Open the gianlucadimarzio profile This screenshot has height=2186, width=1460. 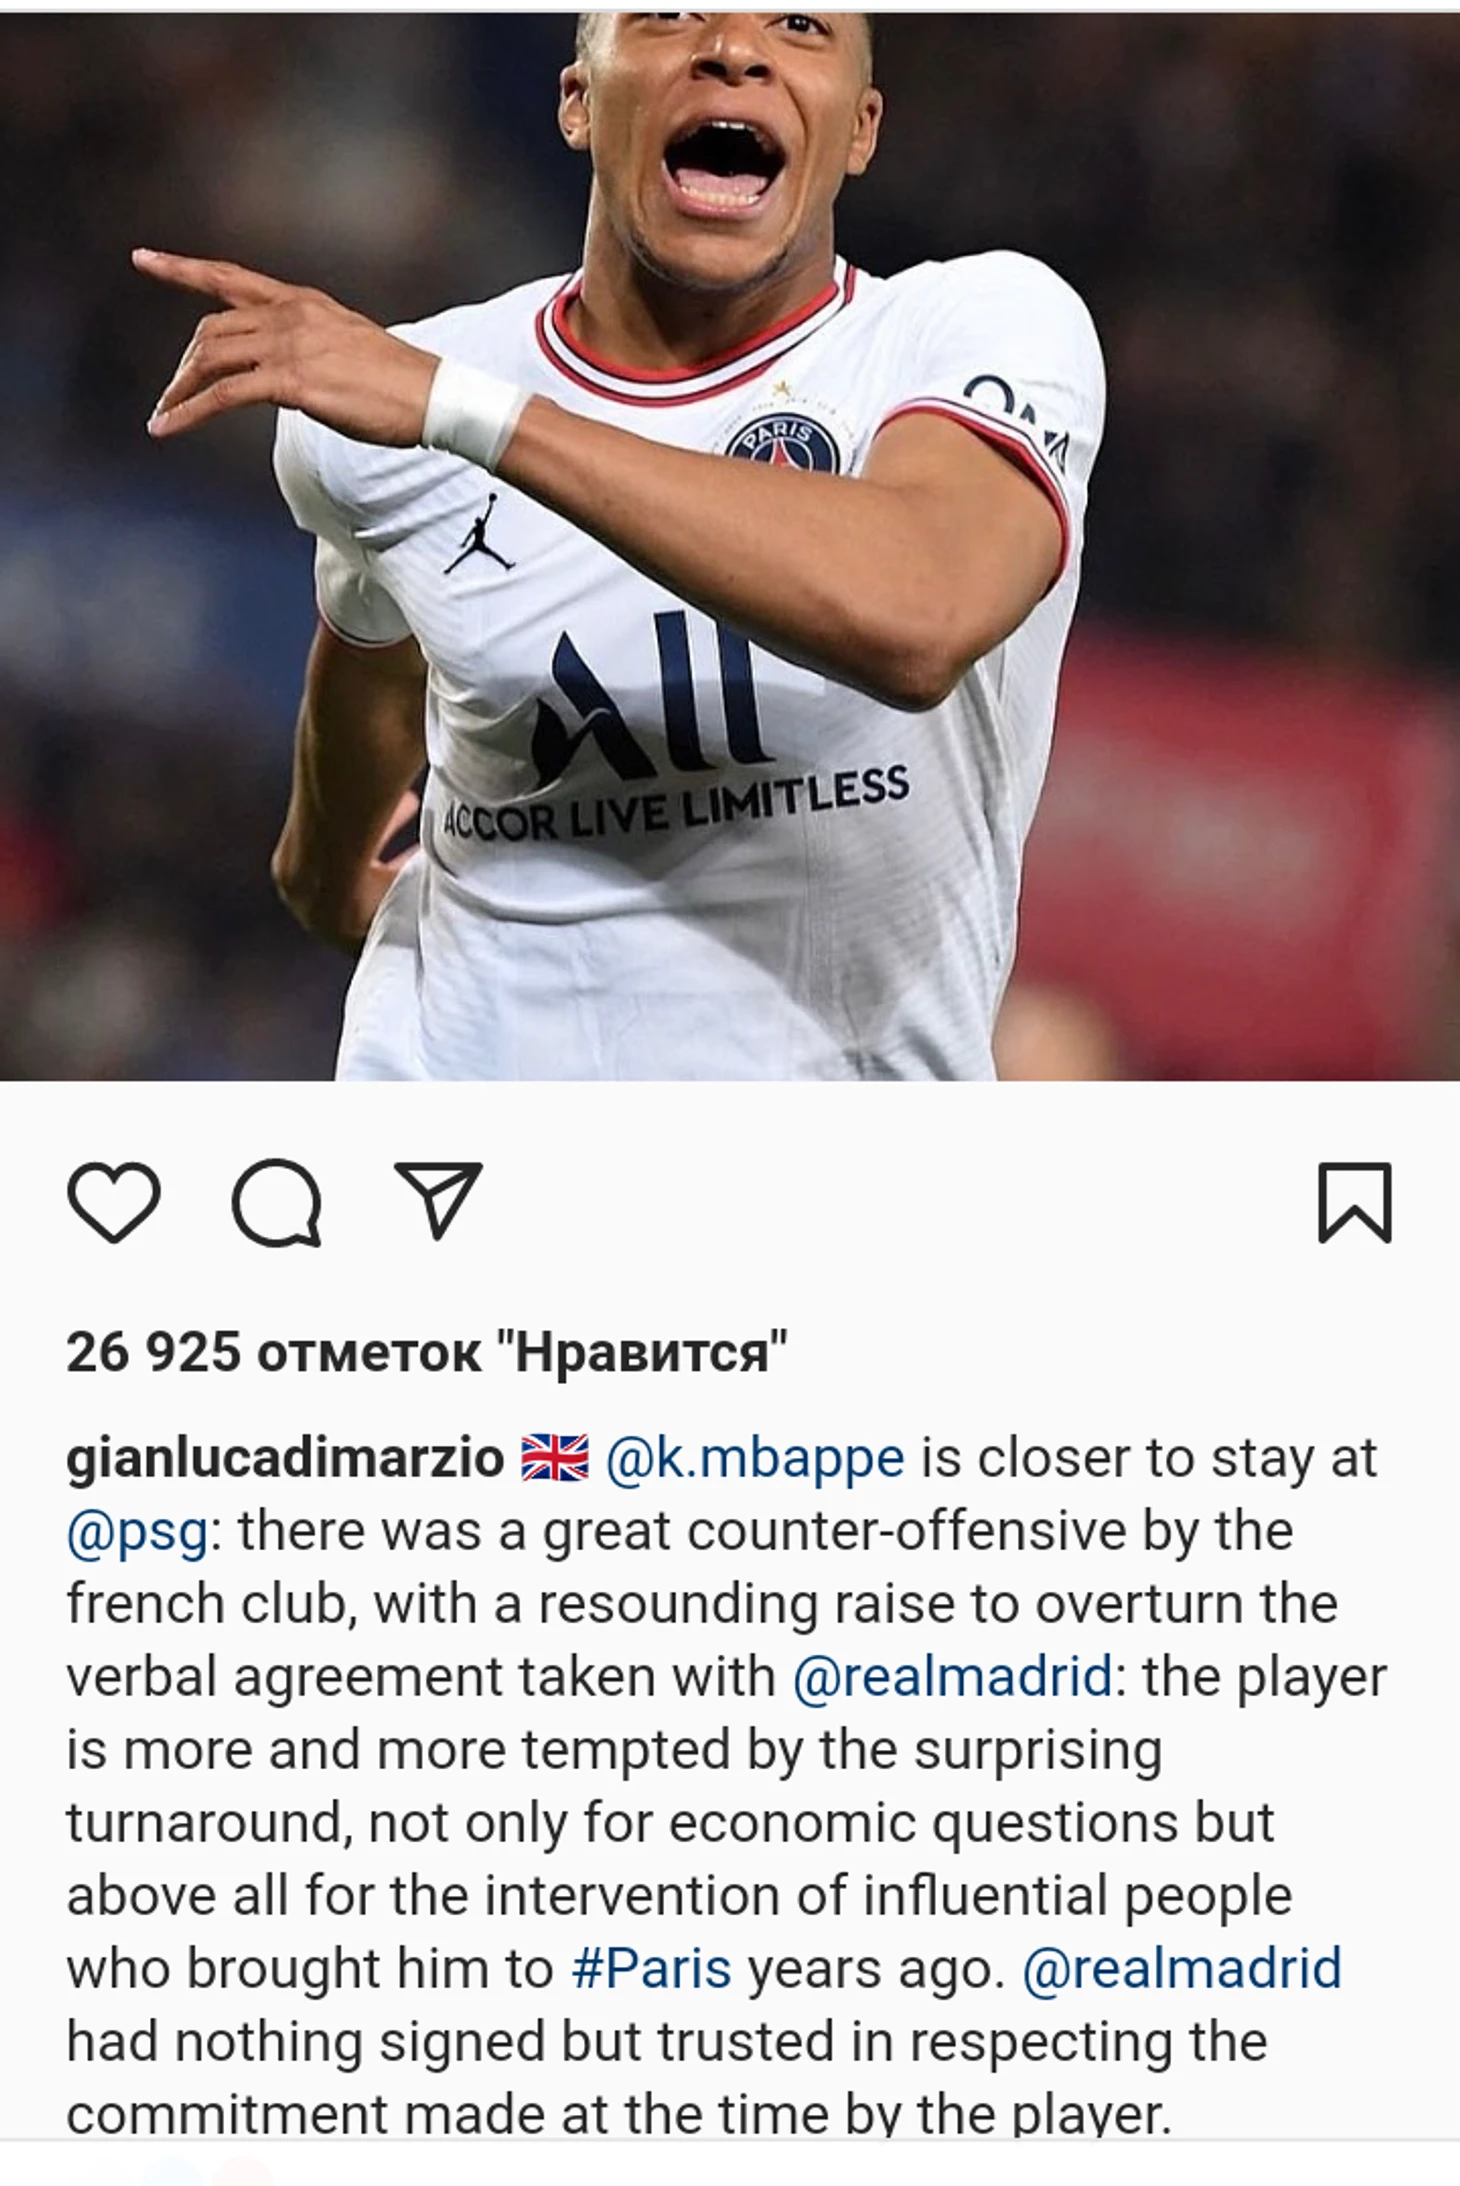(x=285, y=1459)
